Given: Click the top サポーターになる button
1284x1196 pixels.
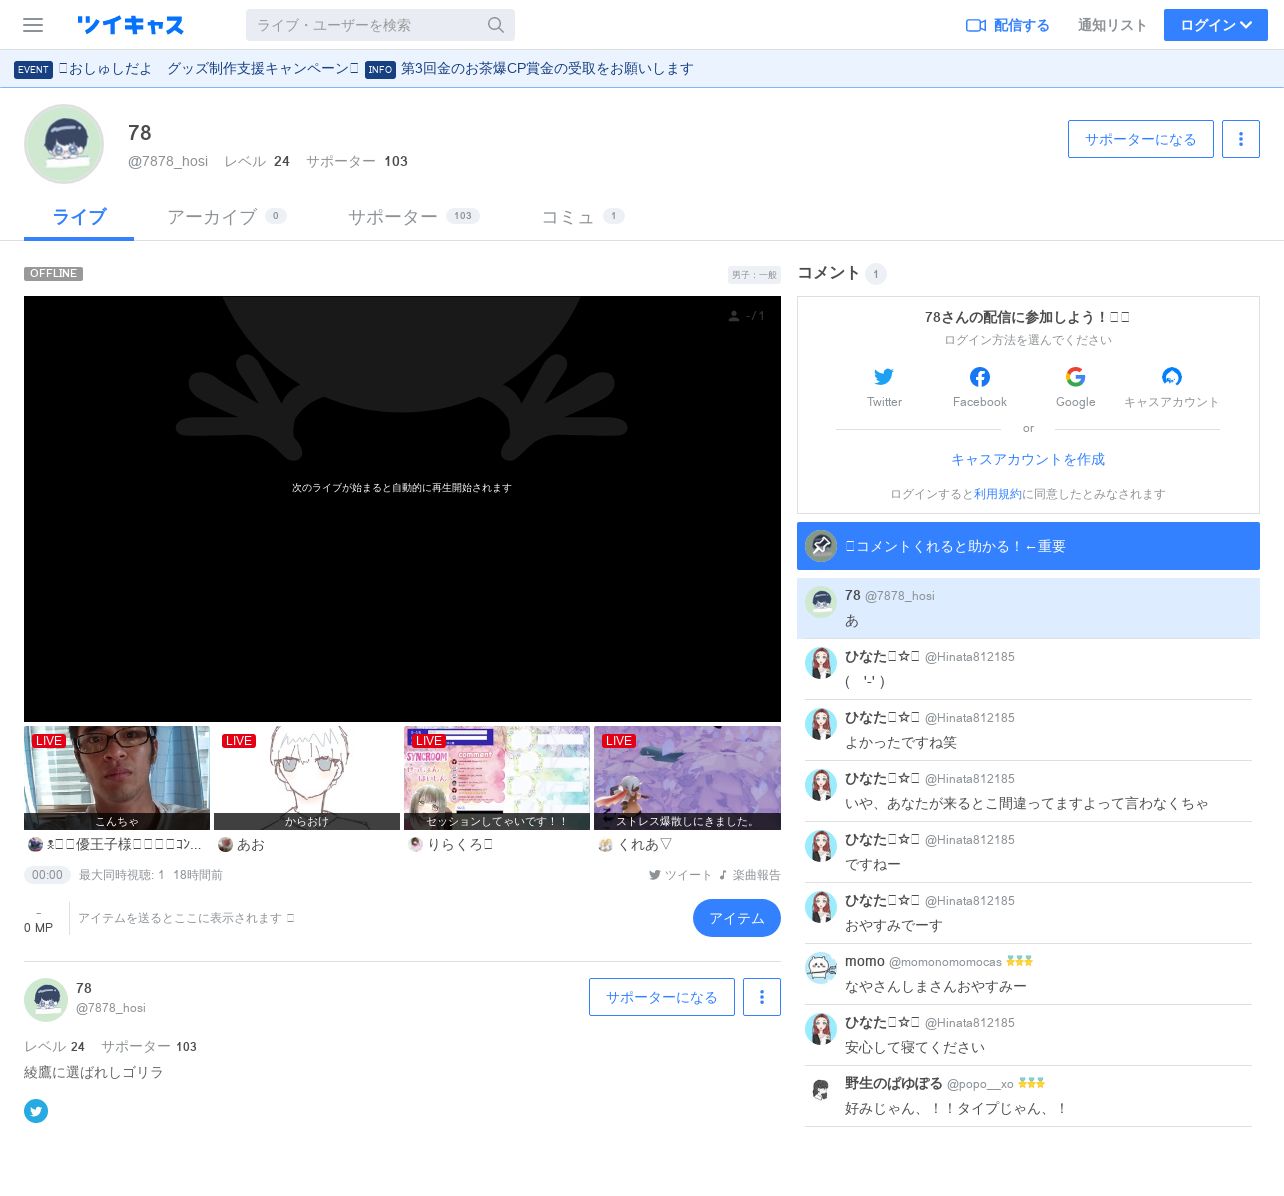Looking at the screenshot, I should (1140, 139).
